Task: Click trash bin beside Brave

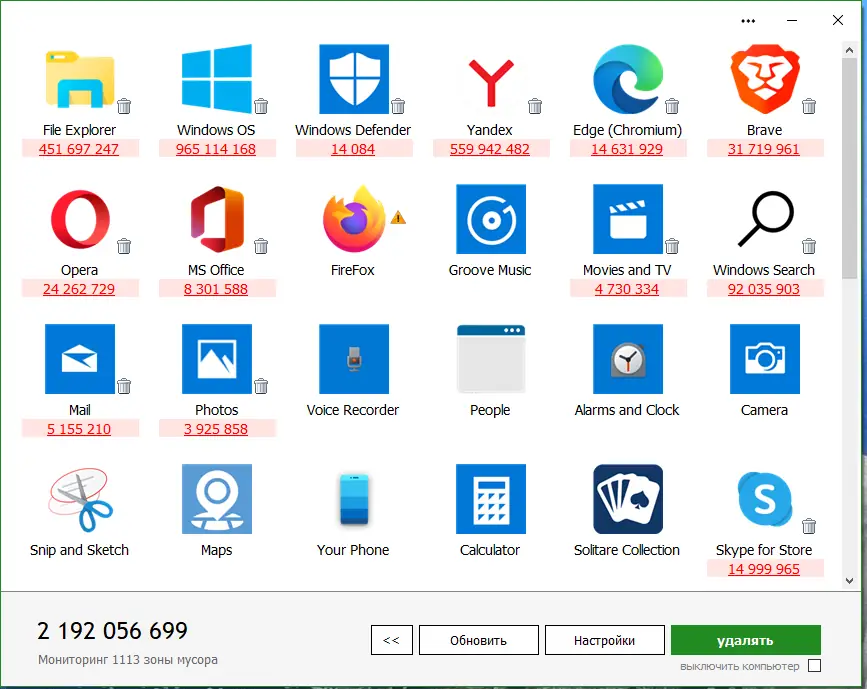Action: [809, 106]
